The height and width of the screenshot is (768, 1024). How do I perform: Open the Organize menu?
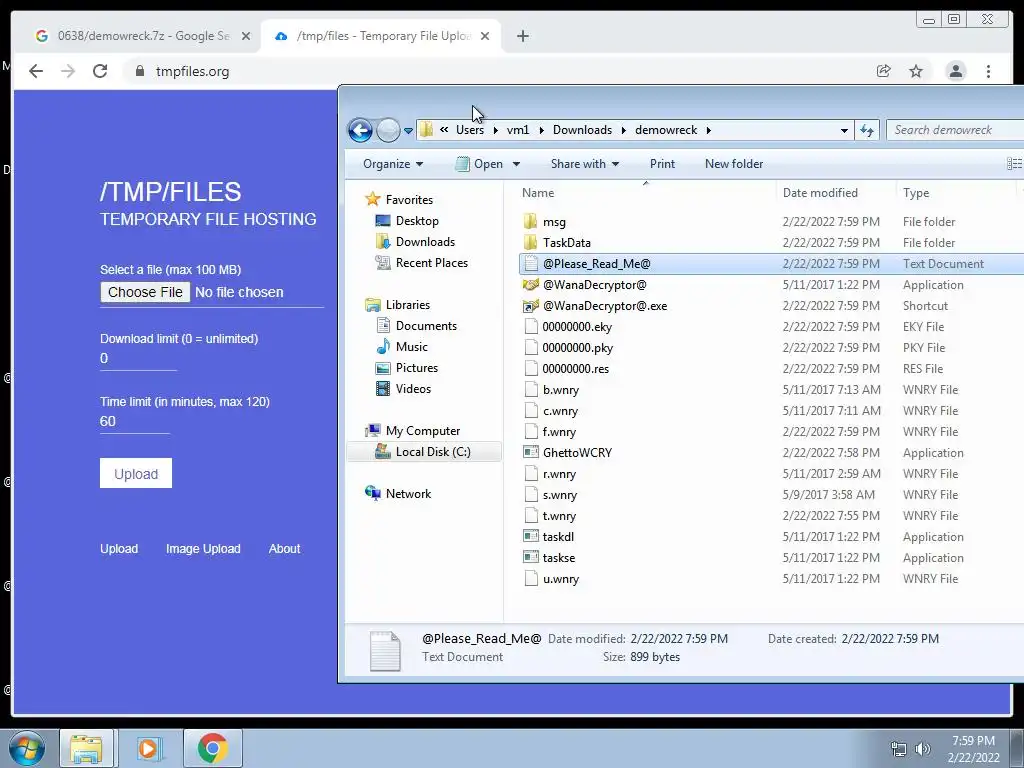click(x=392, y=164)
